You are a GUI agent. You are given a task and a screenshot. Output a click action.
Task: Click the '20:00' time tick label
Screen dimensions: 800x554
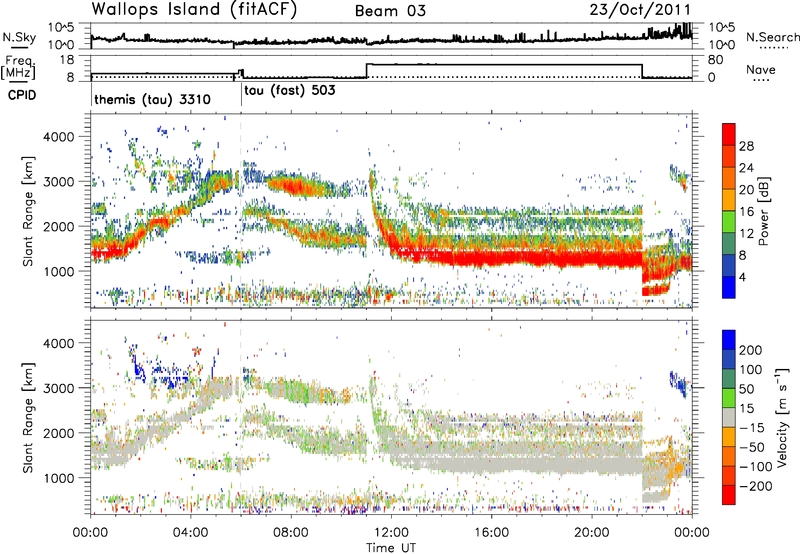(x=591, y=533)
